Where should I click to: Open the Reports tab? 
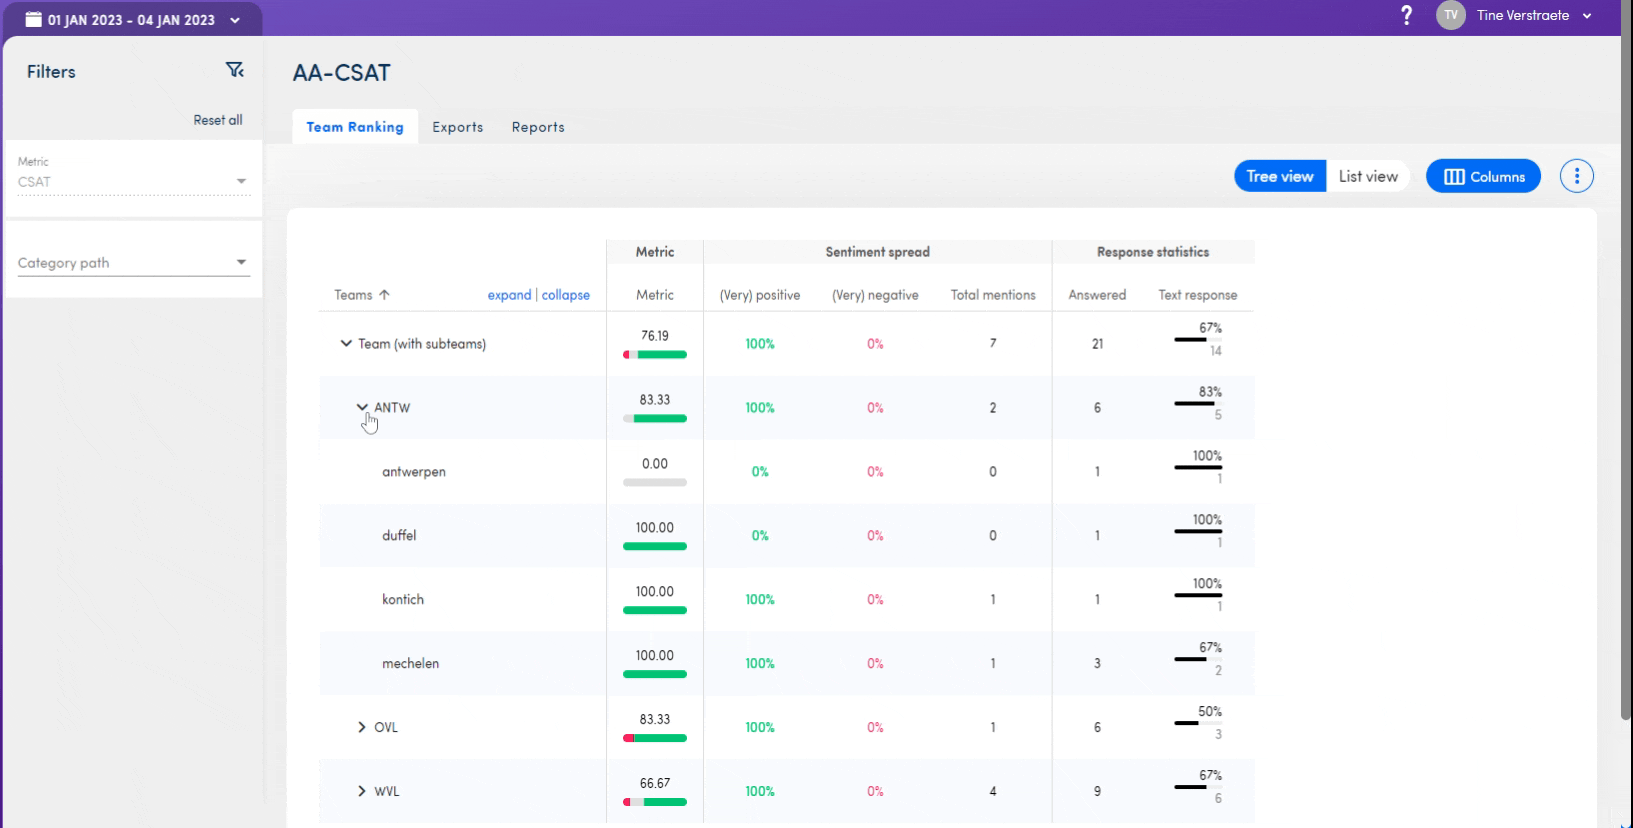(538, 127)
